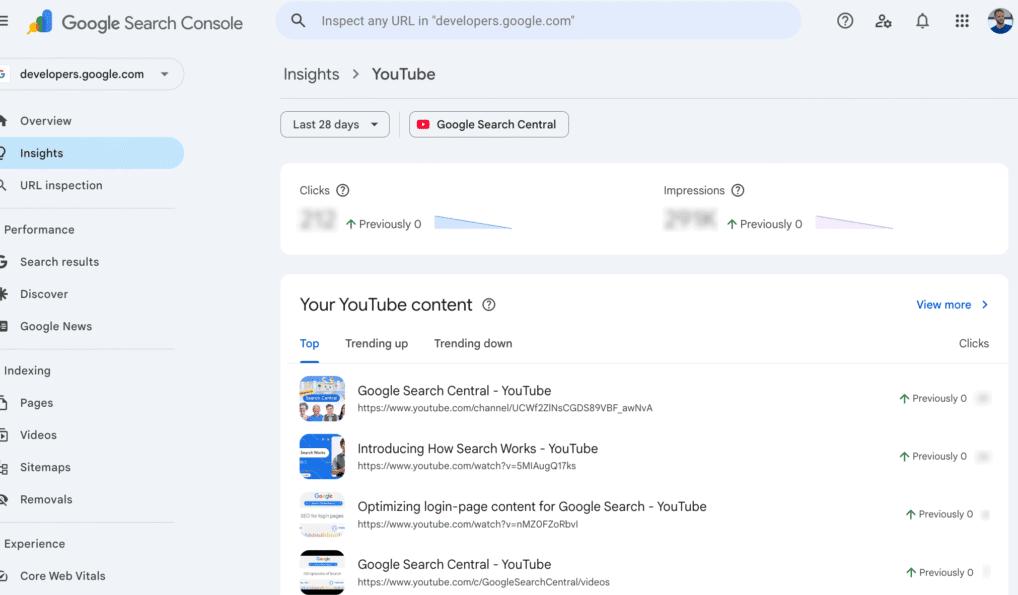Open the Google apps grid
This screenshot has height=595, width=1018.
(x=961, y=21)
